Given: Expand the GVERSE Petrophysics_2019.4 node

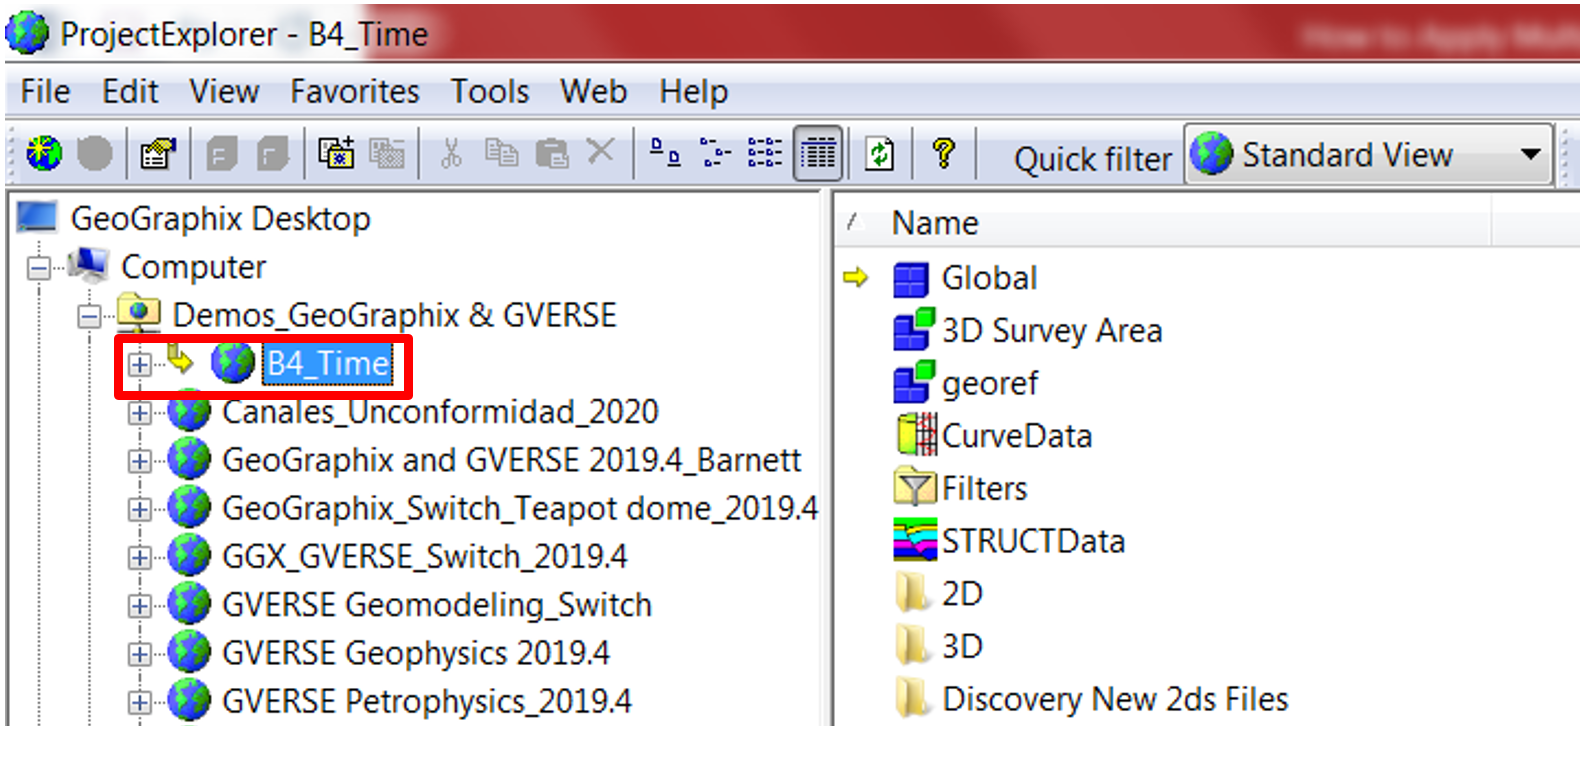Looking at the screenshot, I should [140, 702].
